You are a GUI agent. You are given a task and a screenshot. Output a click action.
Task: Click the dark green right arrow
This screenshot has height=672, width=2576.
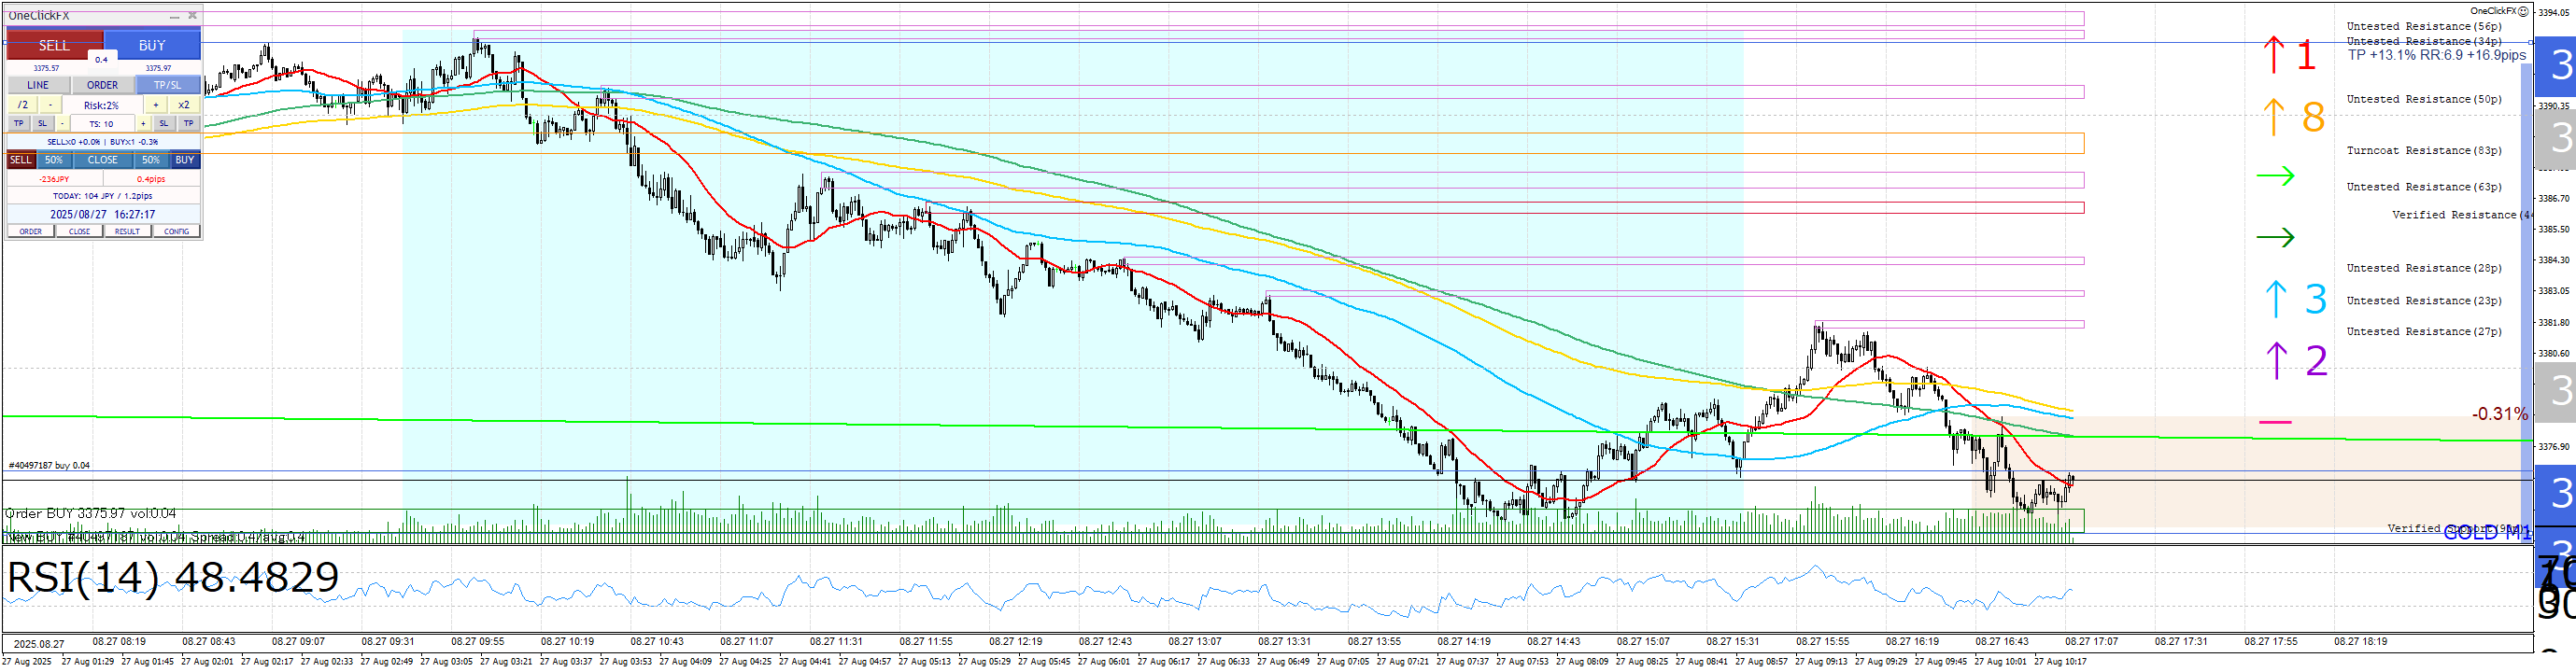(x=2275, y=237)
